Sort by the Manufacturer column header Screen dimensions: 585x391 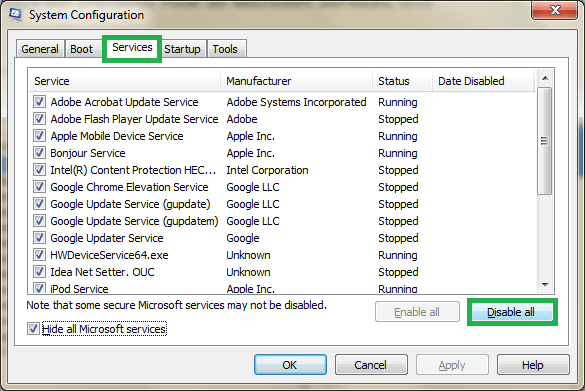click(x=297, y=81)
